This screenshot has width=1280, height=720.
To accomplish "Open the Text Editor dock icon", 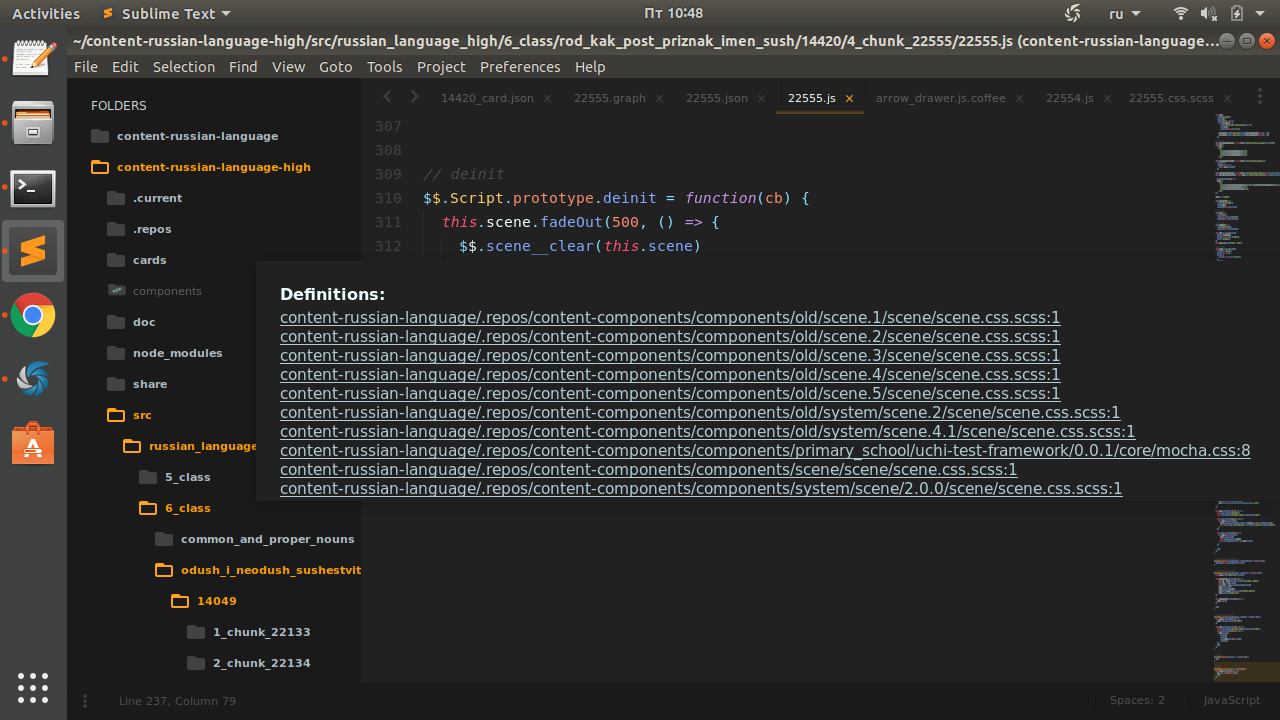I will (33, 57).
